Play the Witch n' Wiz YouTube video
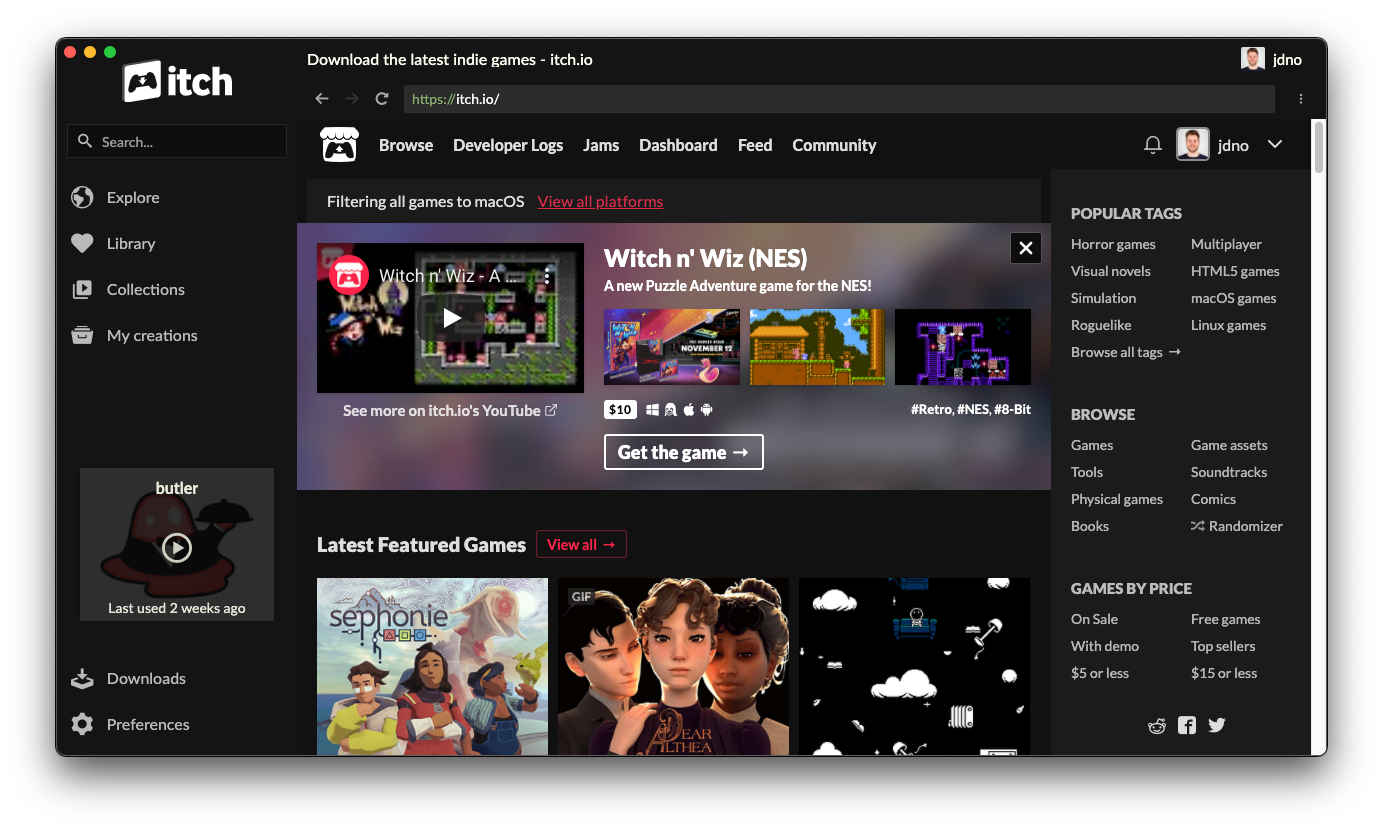This screenshot has height=830, width=1383. point(451,318)
